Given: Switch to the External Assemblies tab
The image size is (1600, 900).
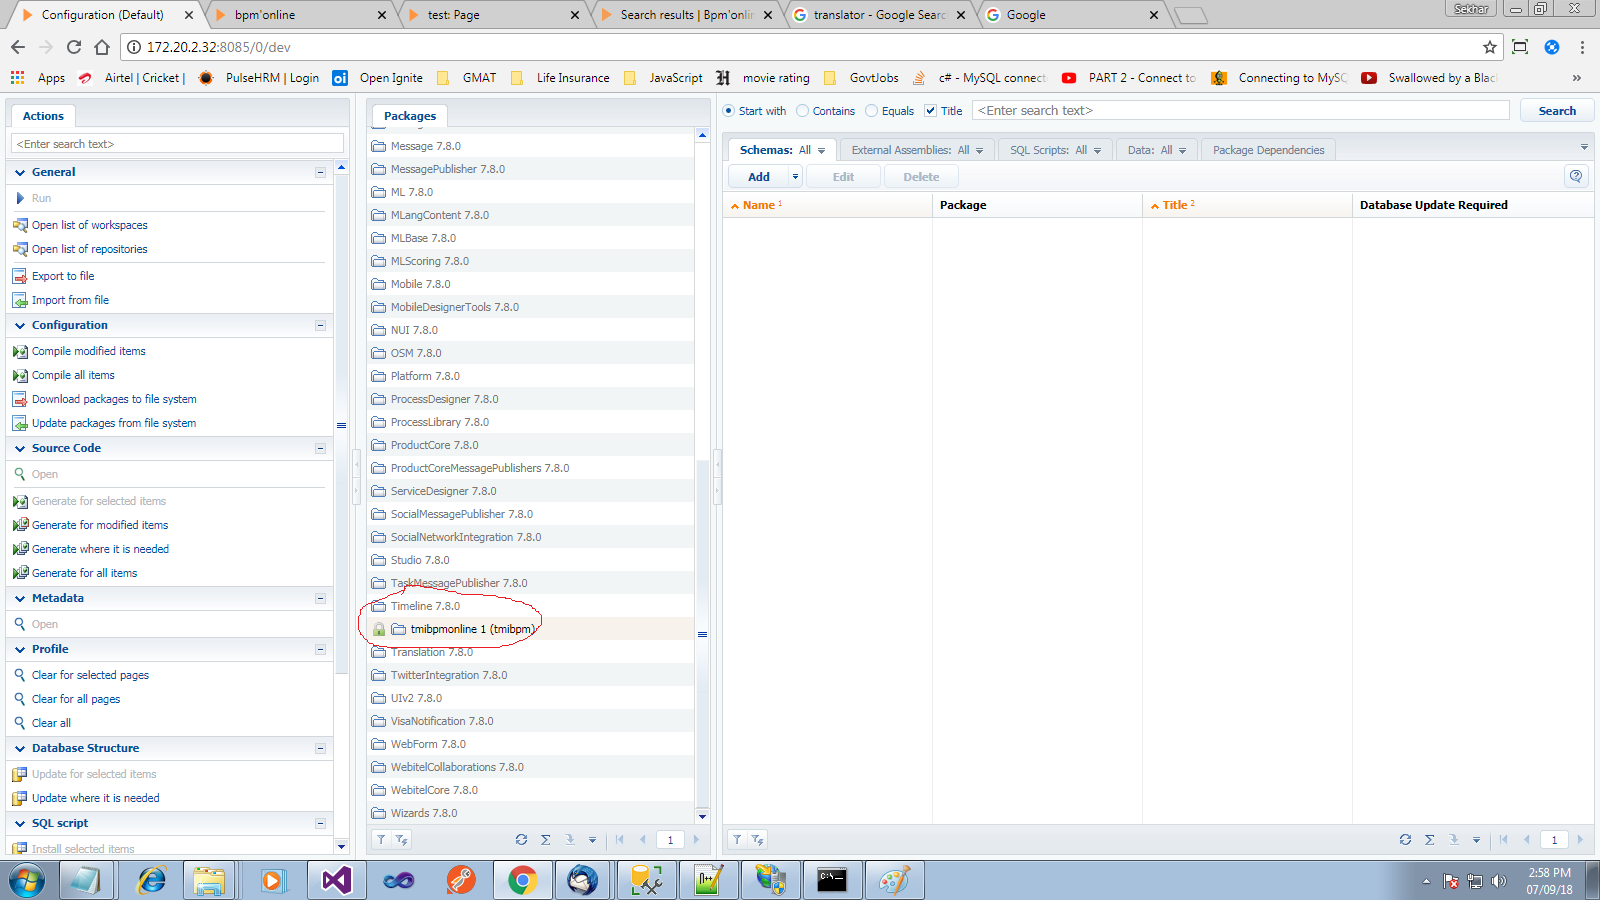Looking at the screenshot, I should [917, 150].
